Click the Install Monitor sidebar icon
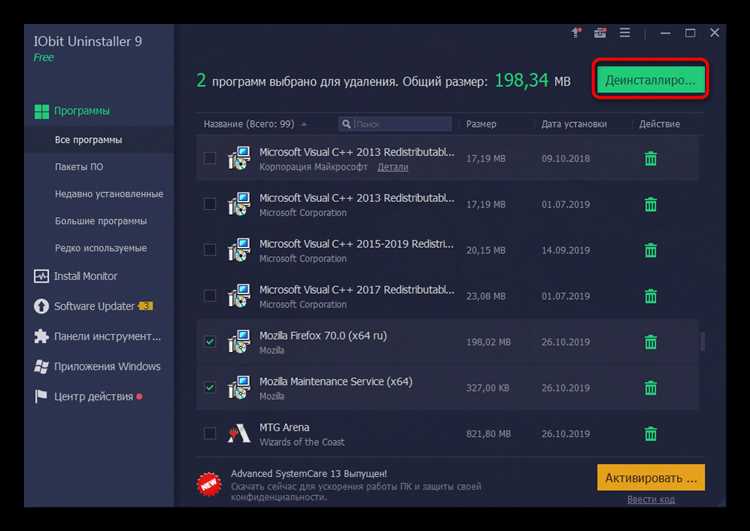Image resolution: width=750 pixels, height=531 pixels. click(41, 276)
